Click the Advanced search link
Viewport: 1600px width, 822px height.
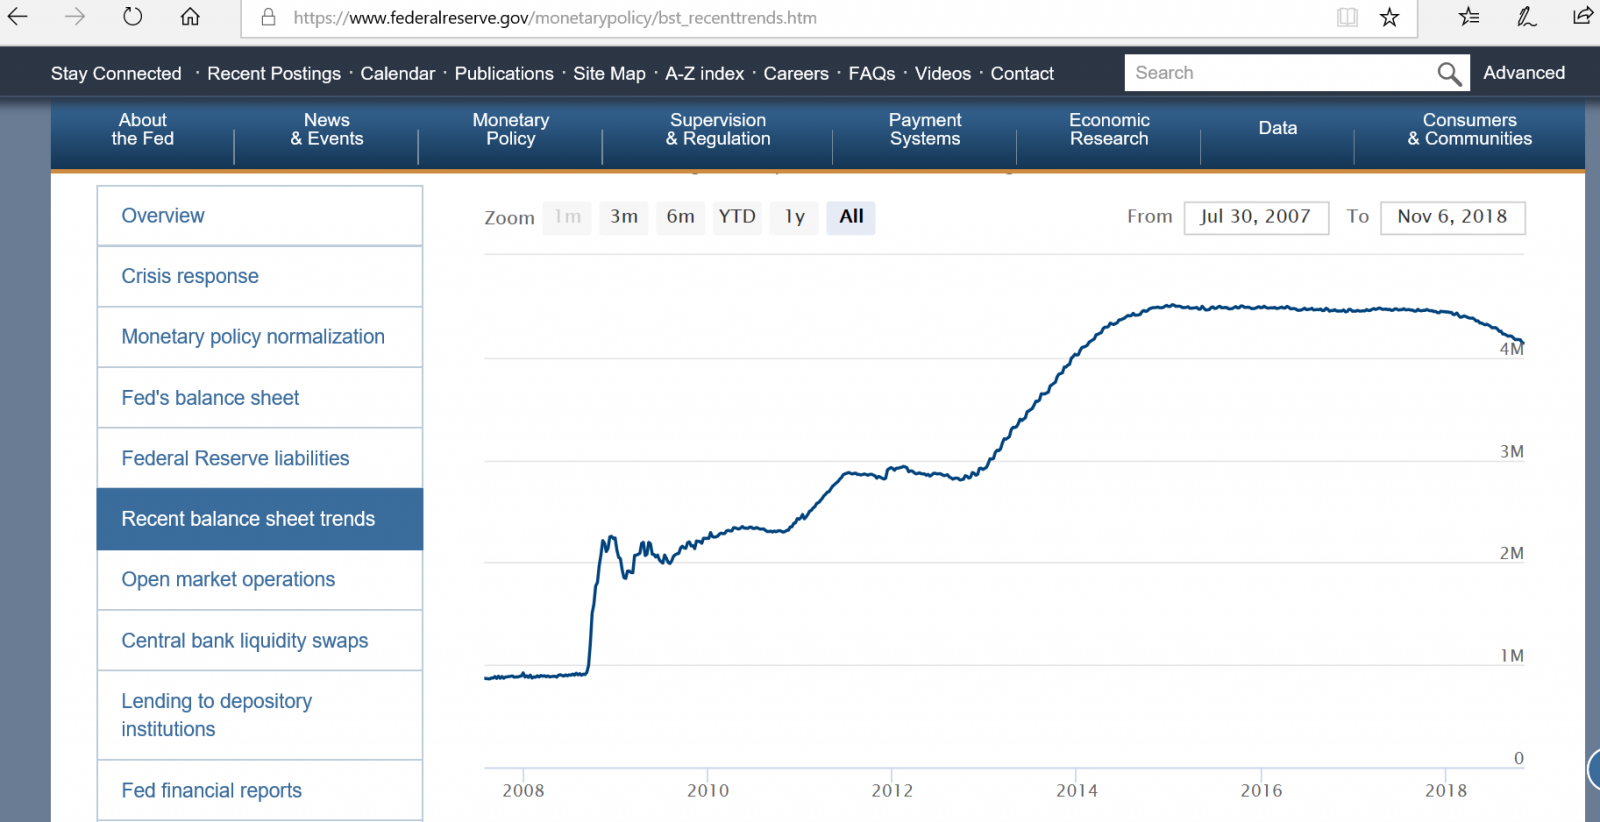1524,73
